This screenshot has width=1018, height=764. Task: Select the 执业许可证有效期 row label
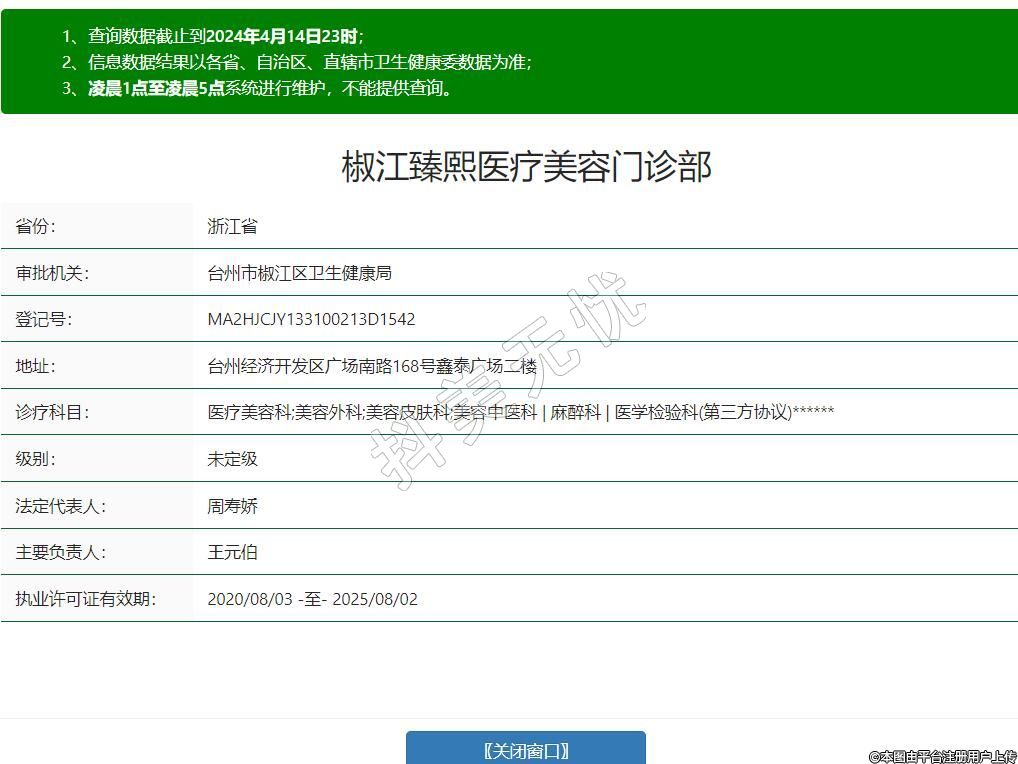coord(85,599)
